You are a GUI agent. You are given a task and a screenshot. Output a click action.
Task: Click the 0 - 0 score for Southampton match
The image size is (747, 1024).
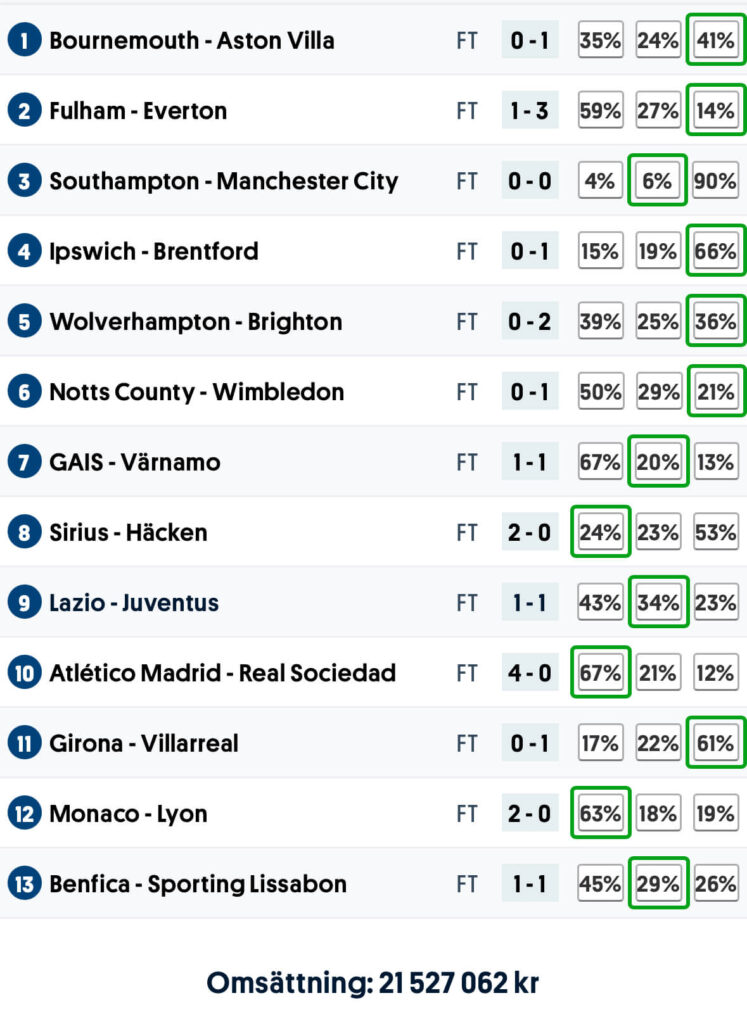(x=530, y=181)
